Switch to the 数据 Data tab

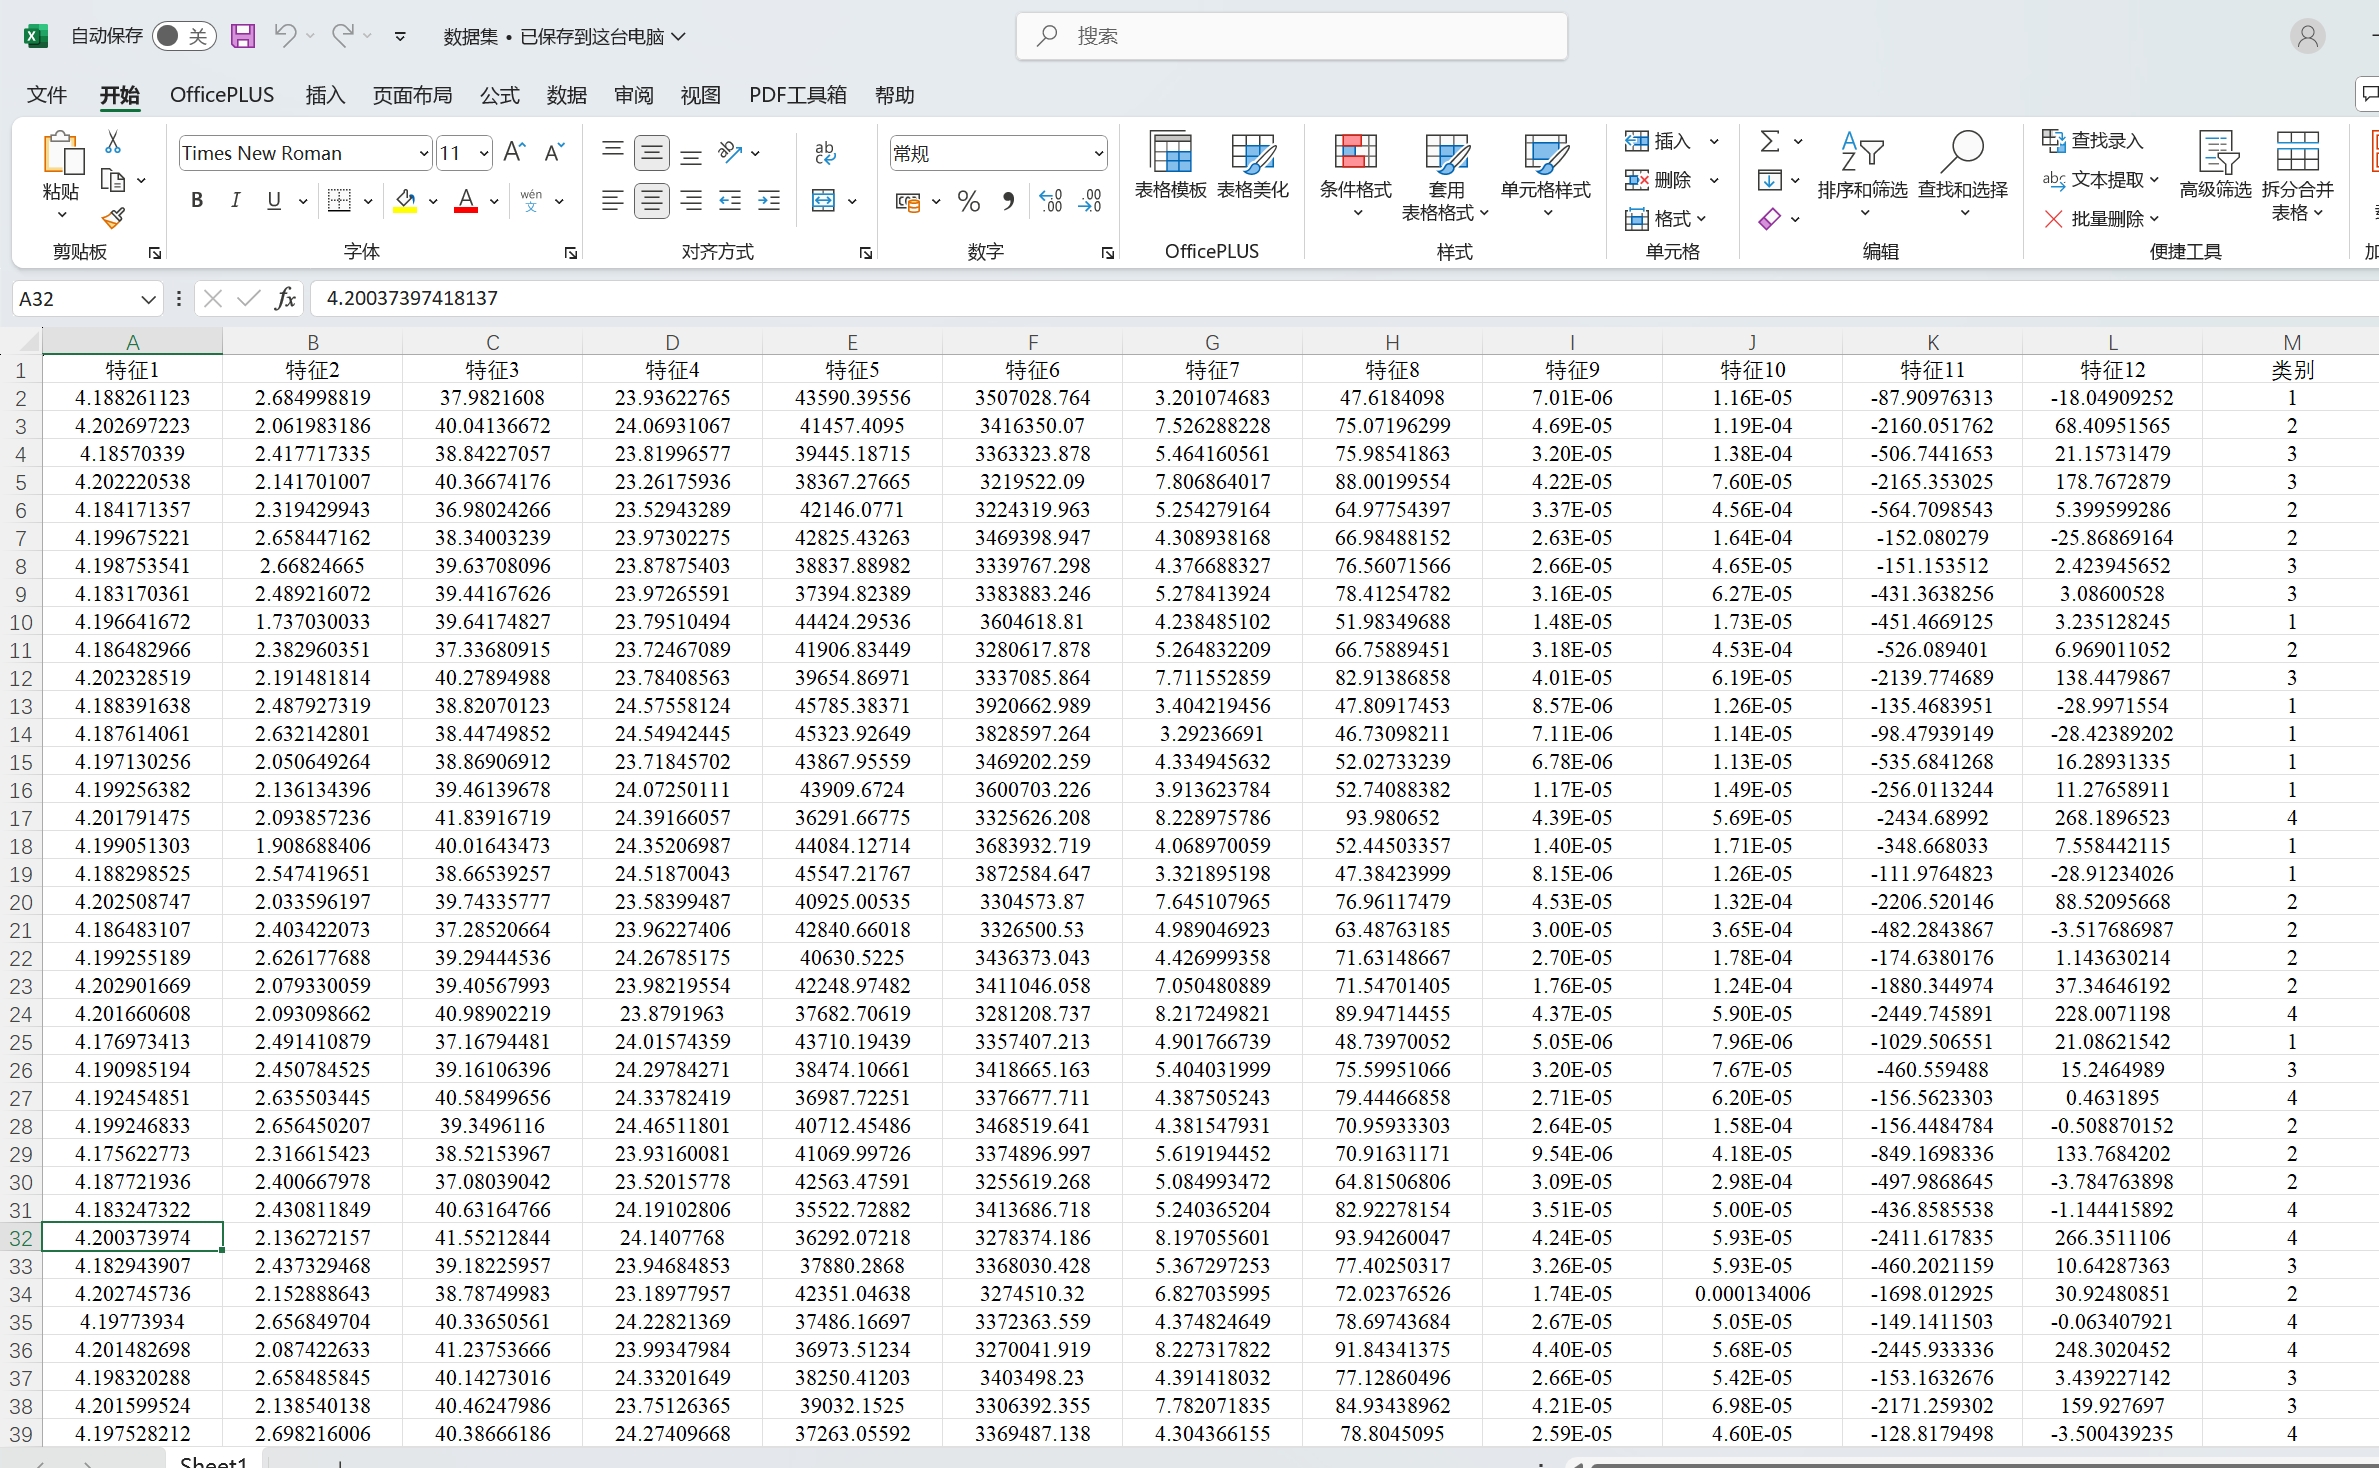567,95
